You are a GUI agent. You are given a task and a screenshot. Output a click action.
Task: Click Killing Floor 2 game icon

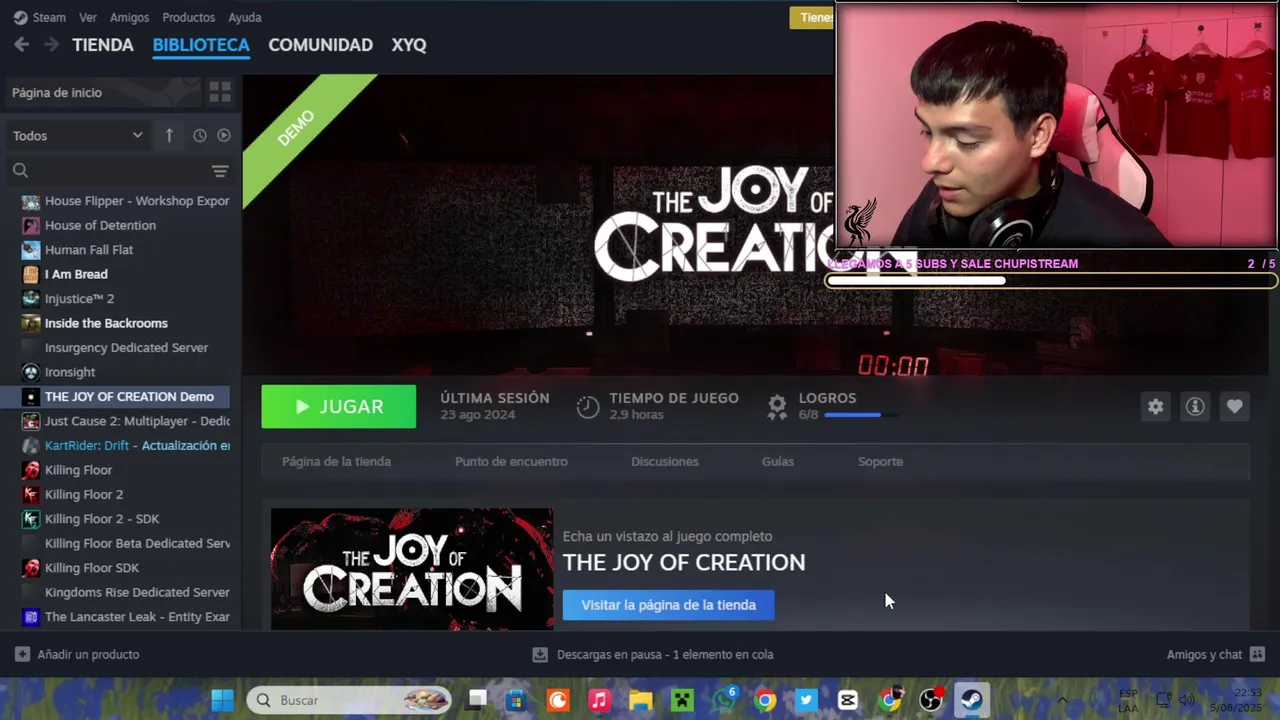pyautogui.click(x=31, y=494)
